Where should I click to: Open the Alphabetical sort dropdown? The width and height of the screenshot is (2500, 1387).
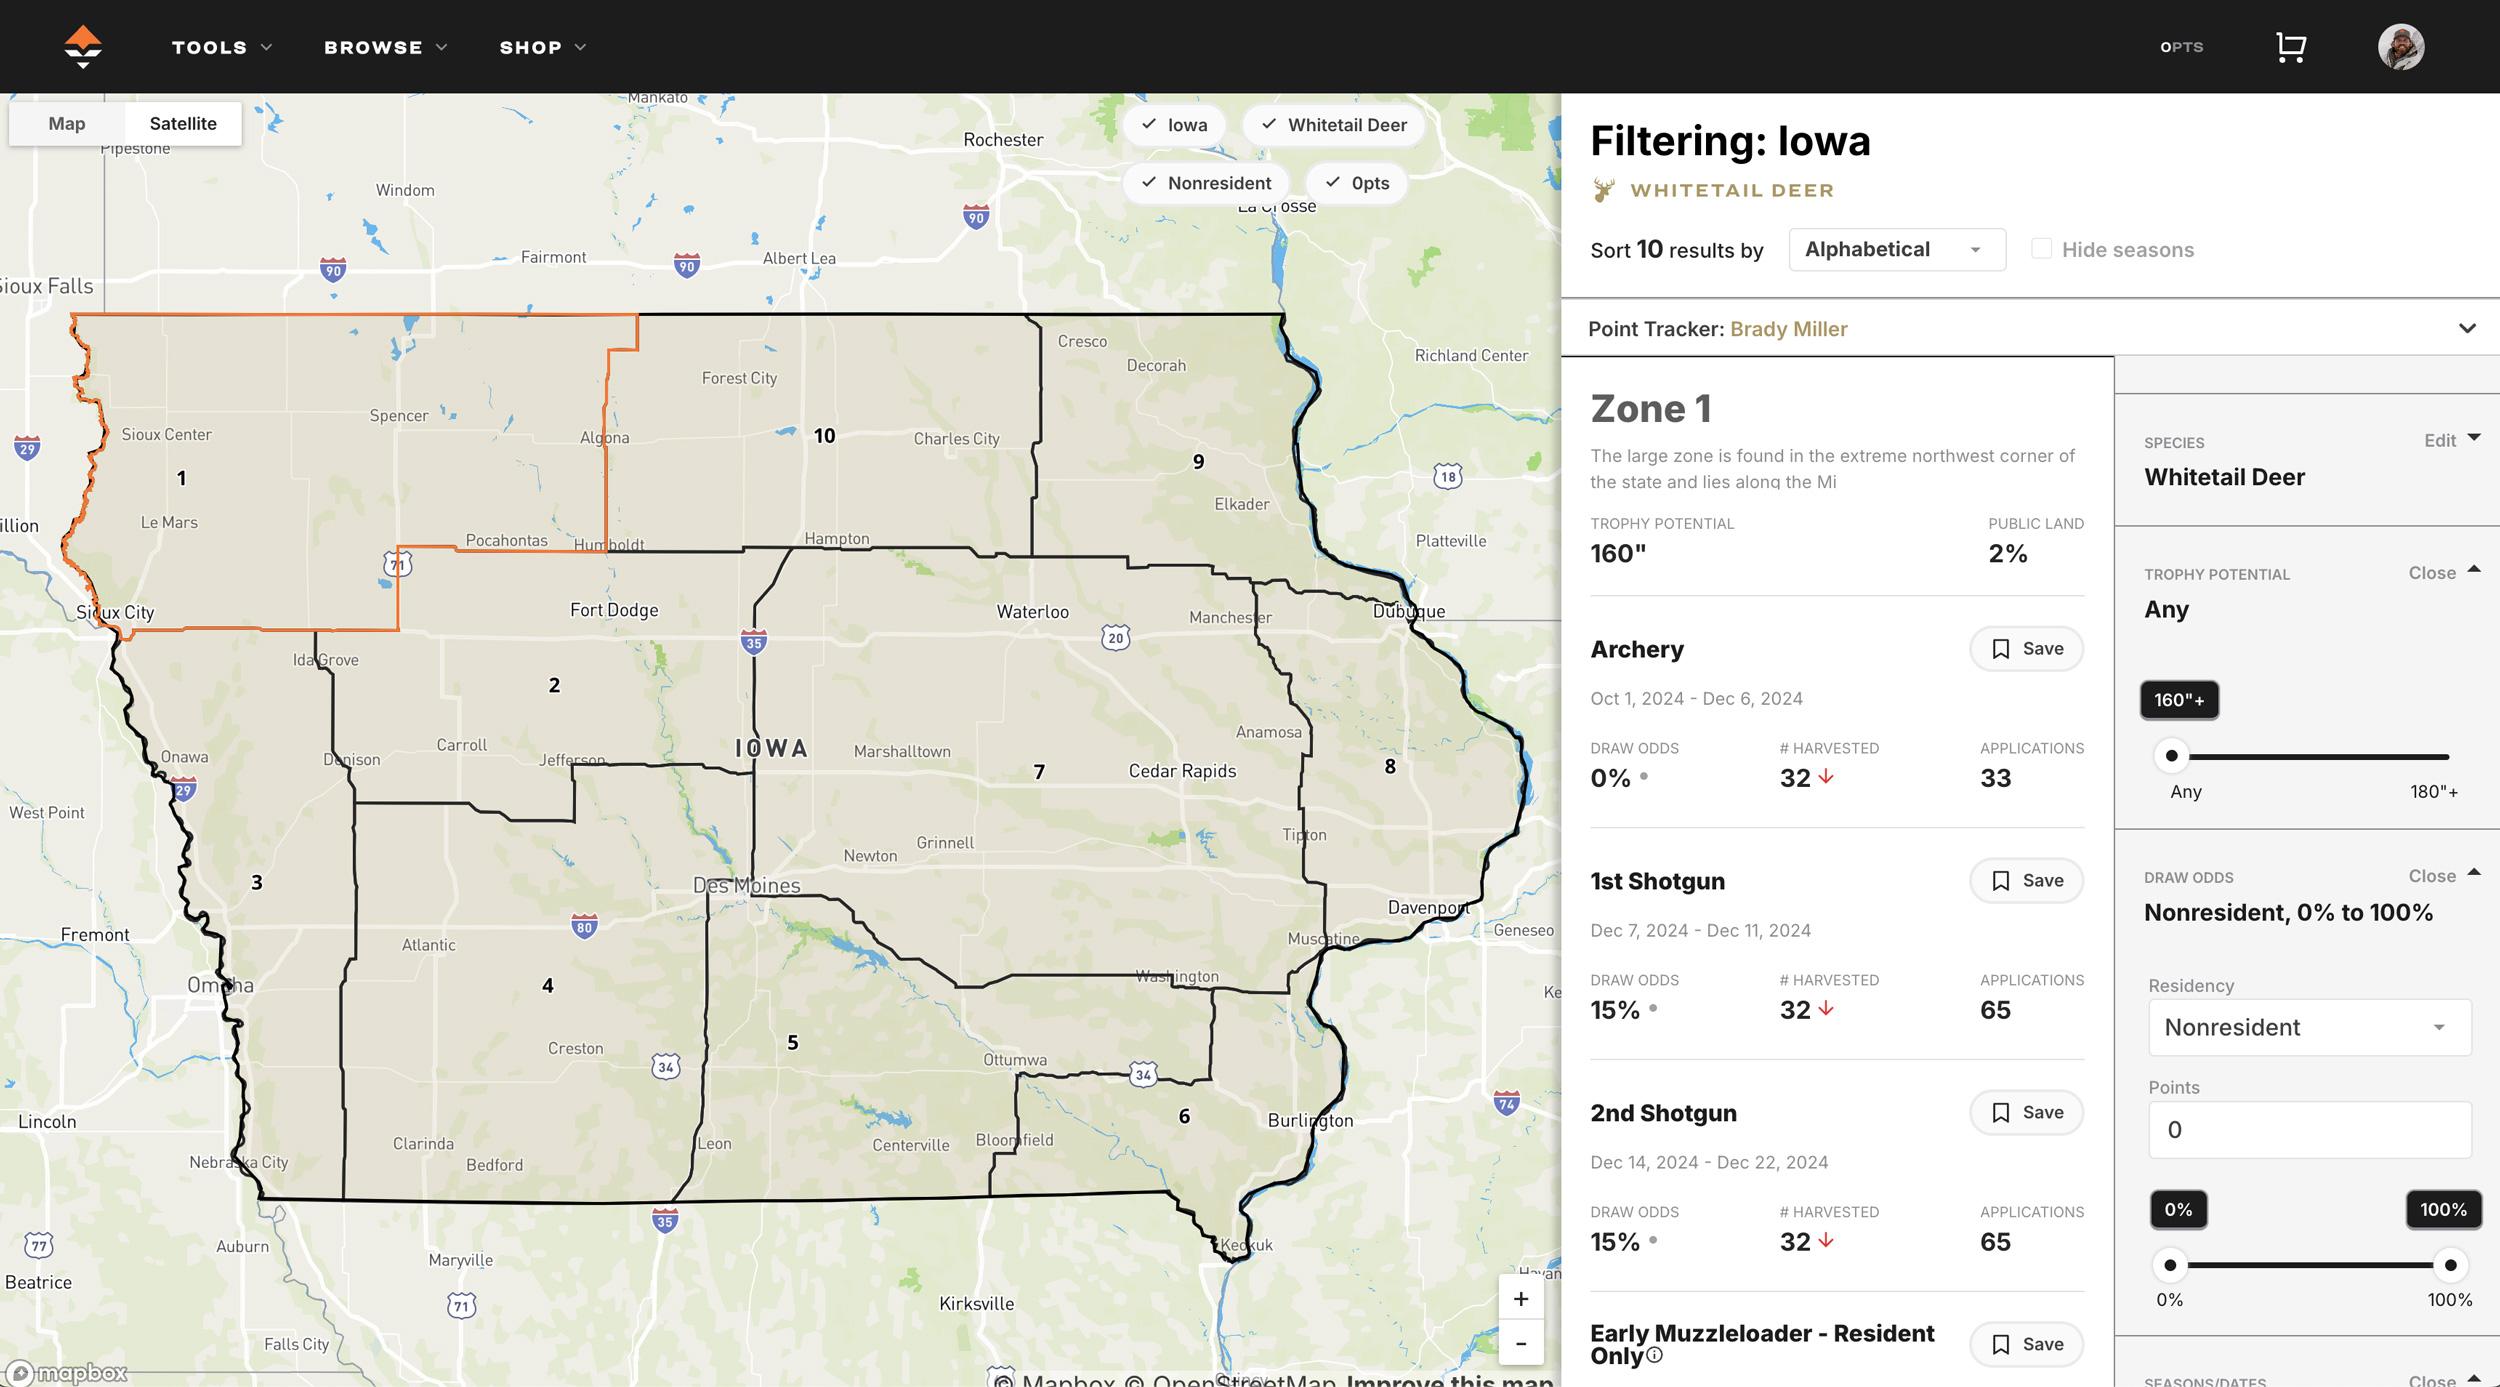(x=1895, y=249)
